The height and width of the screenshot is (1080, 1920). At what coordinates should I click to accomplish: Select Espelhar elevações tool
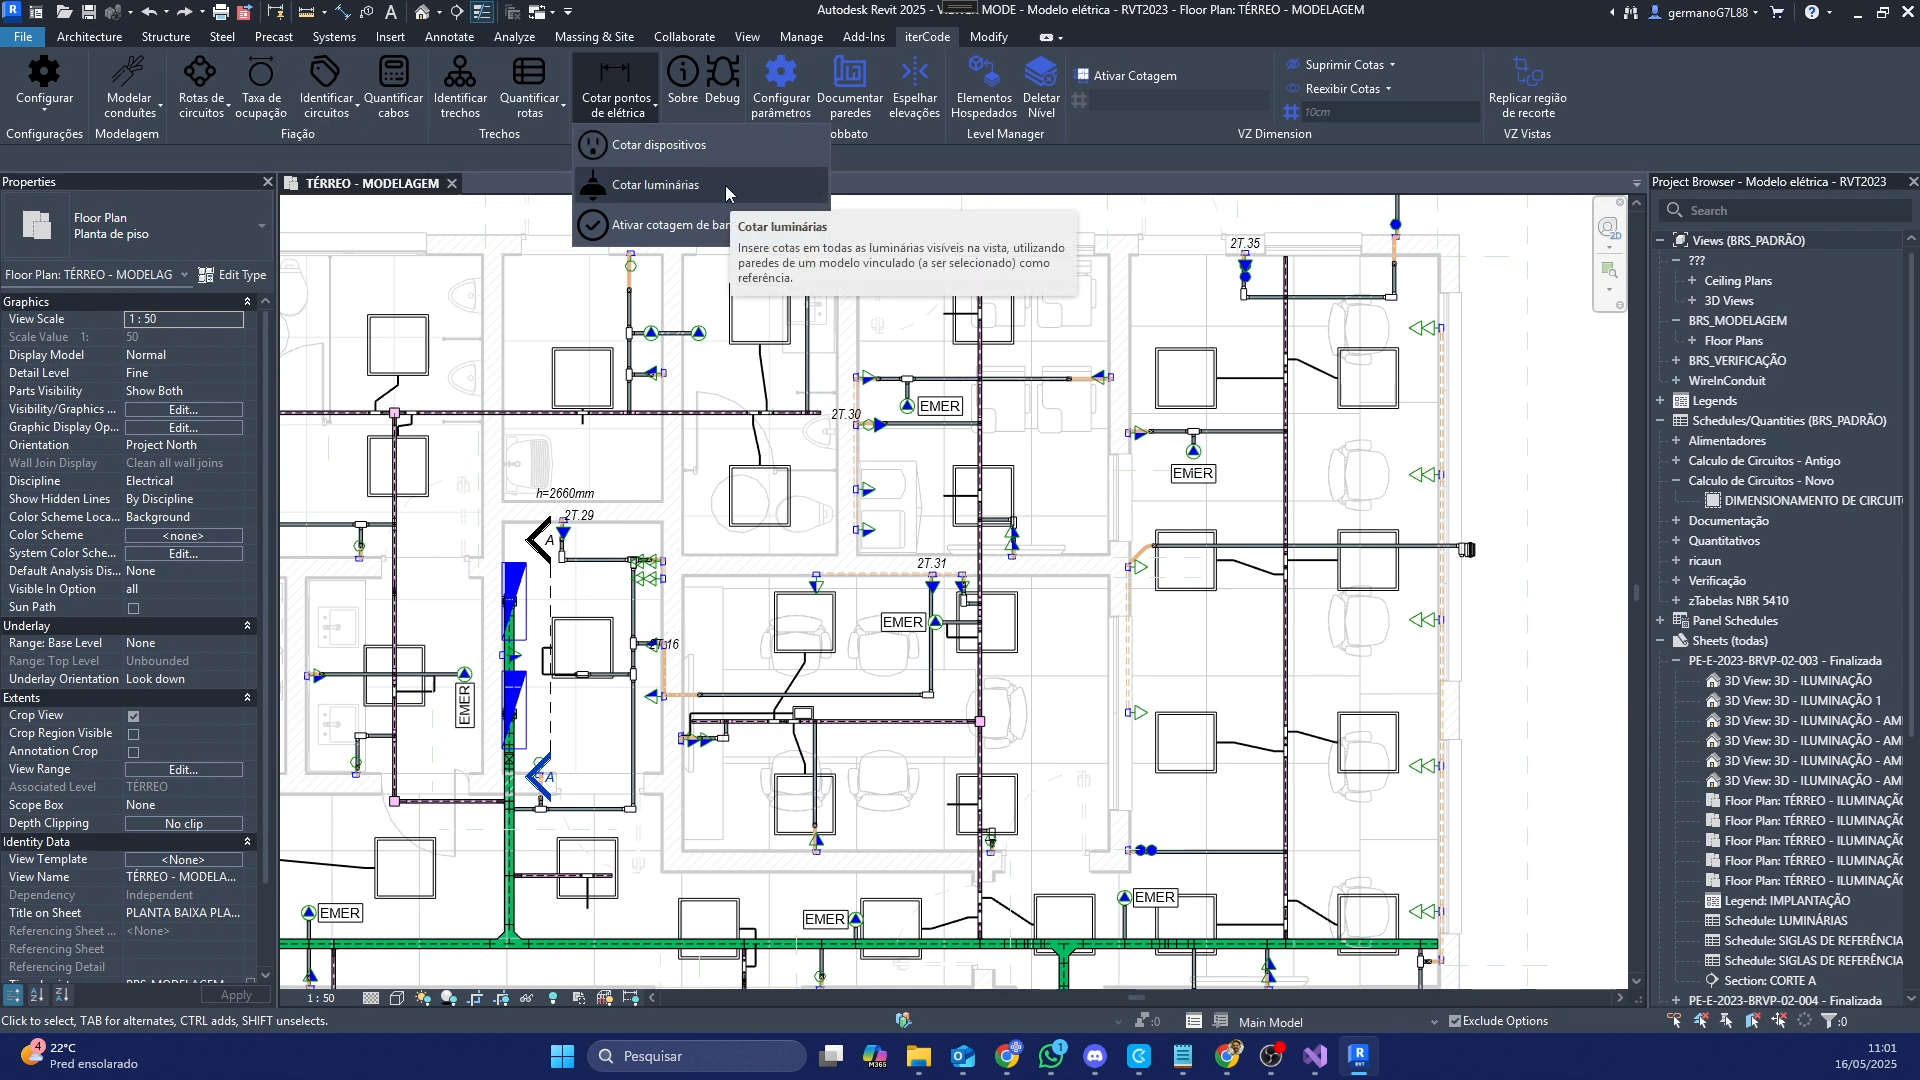pos(914,73)
